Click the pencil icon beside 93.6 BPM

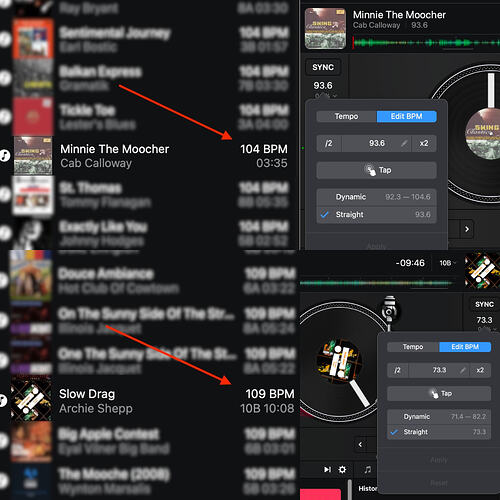[404, 143]
